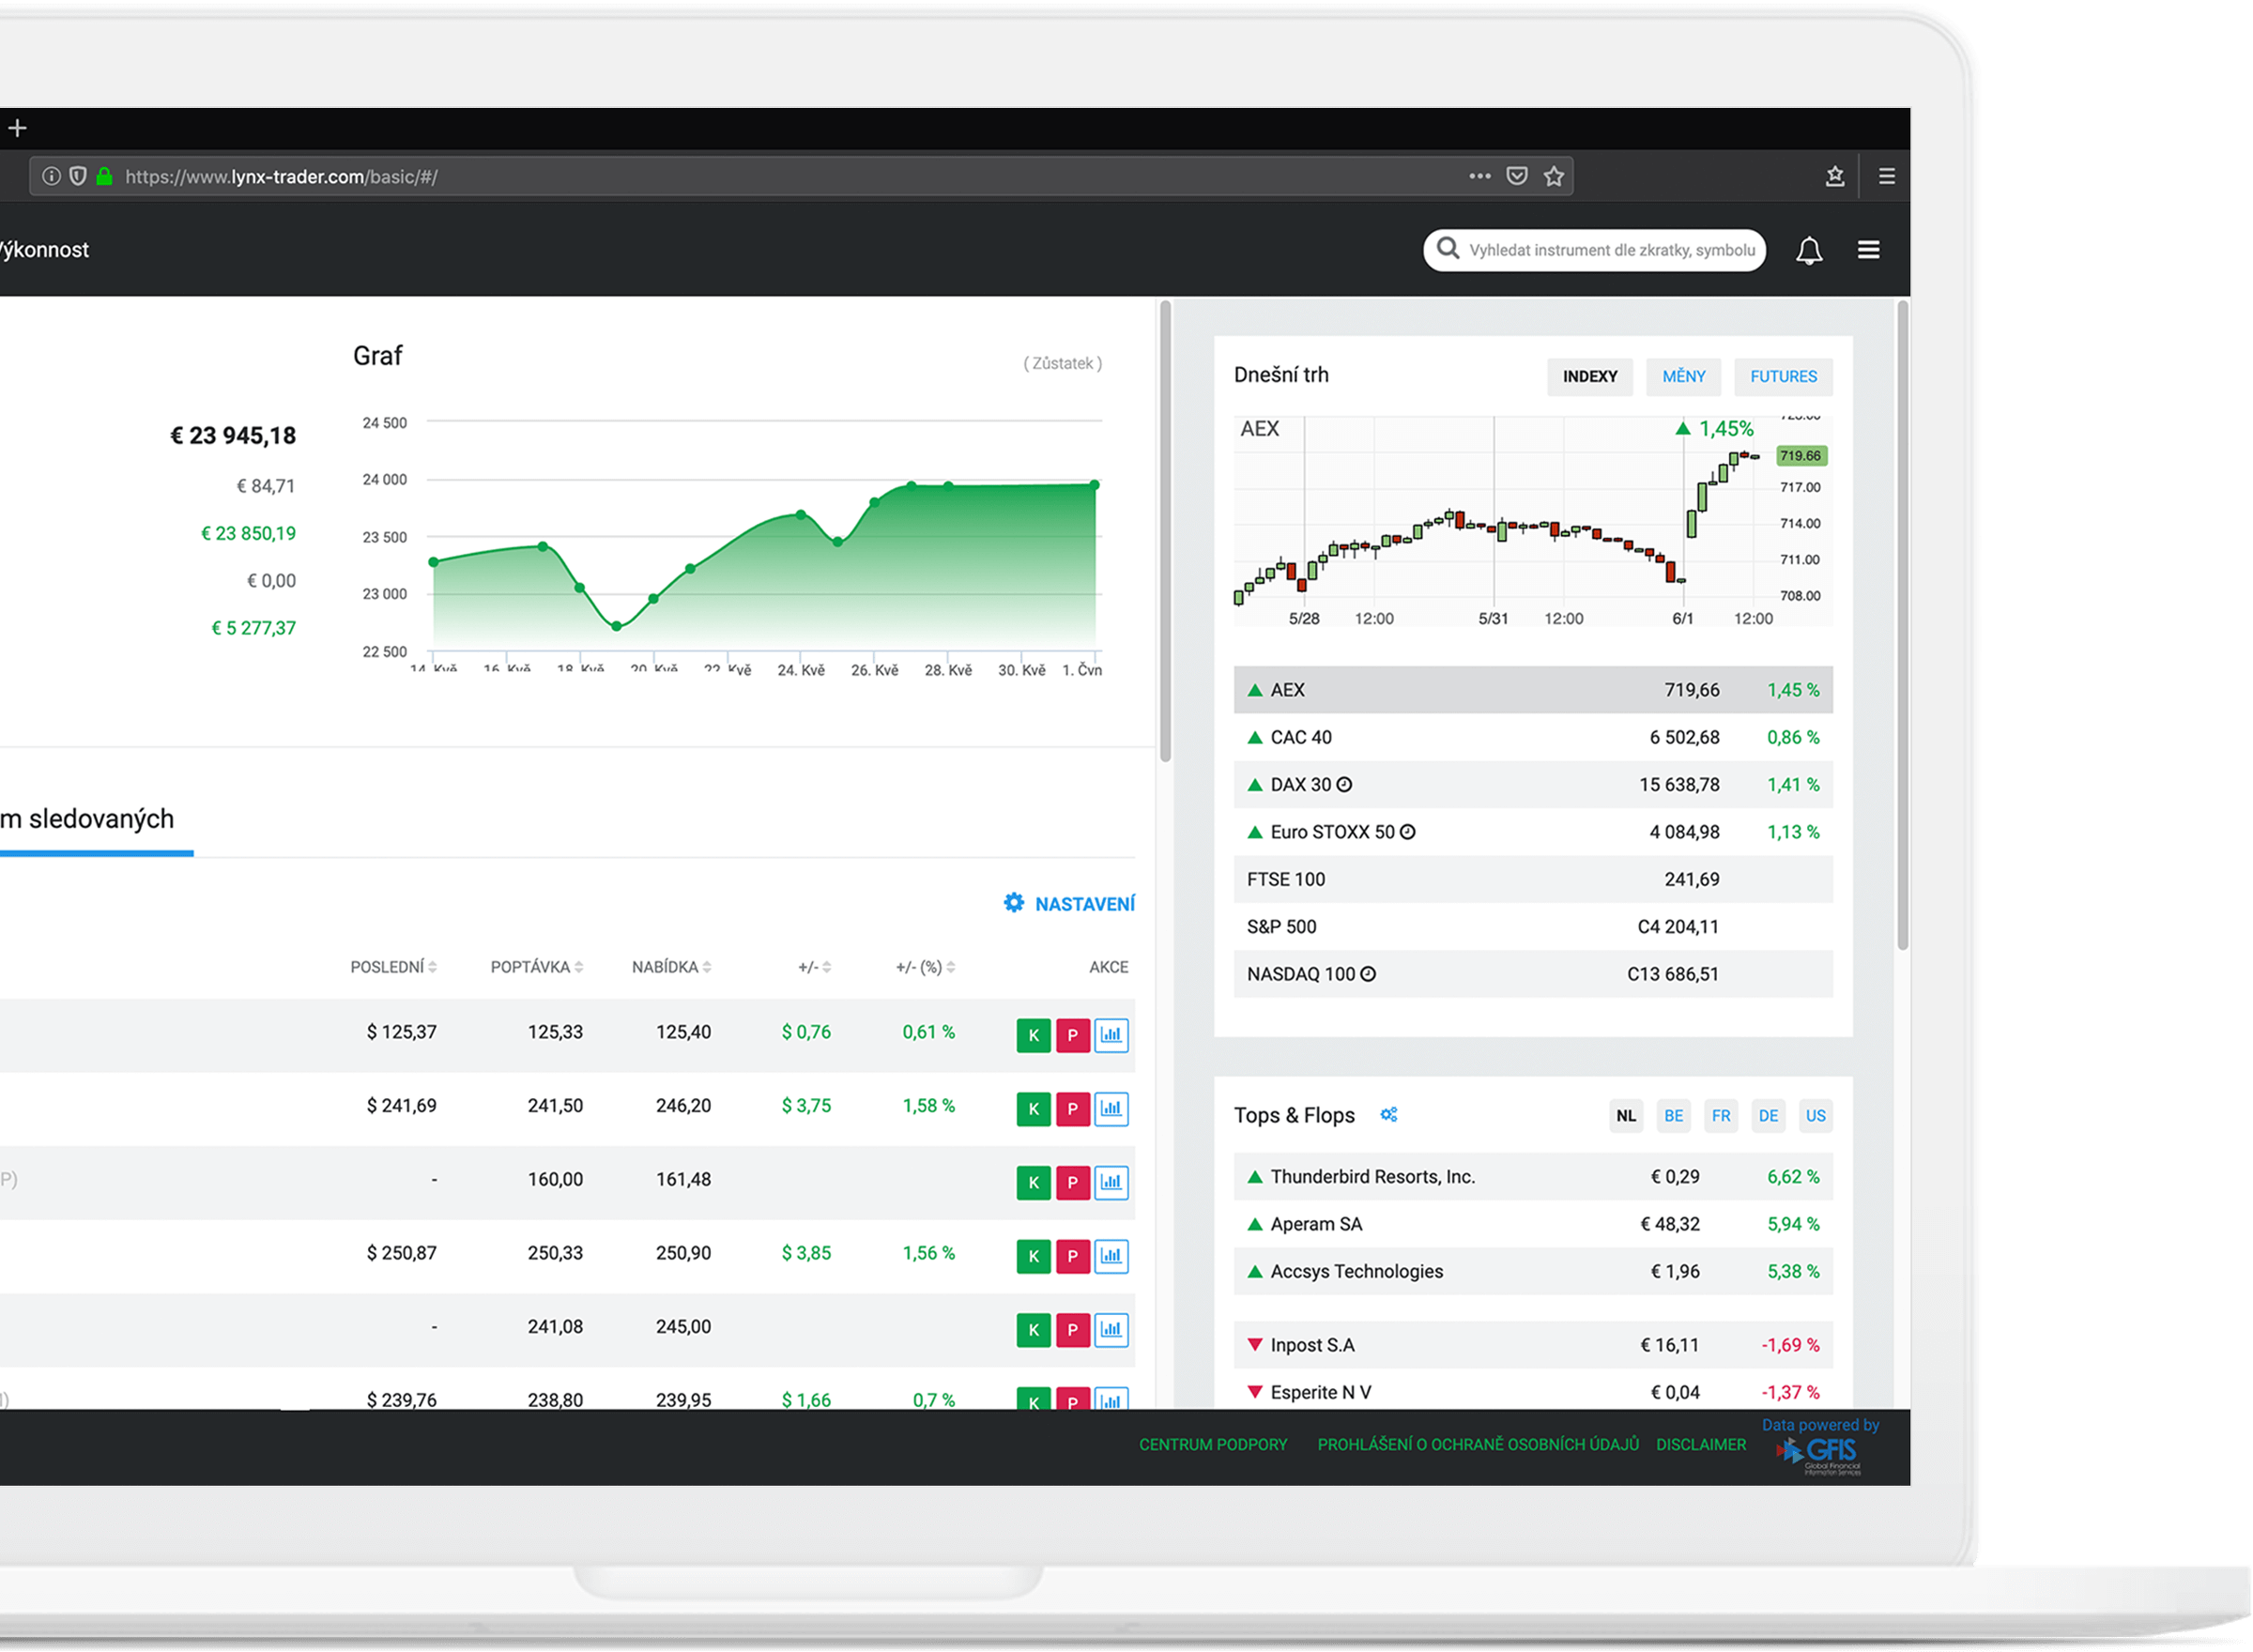Open chart icon in 160,00 row
The height and width of the screenshot is (1652, 2253).
[x=1111, y=1182]
